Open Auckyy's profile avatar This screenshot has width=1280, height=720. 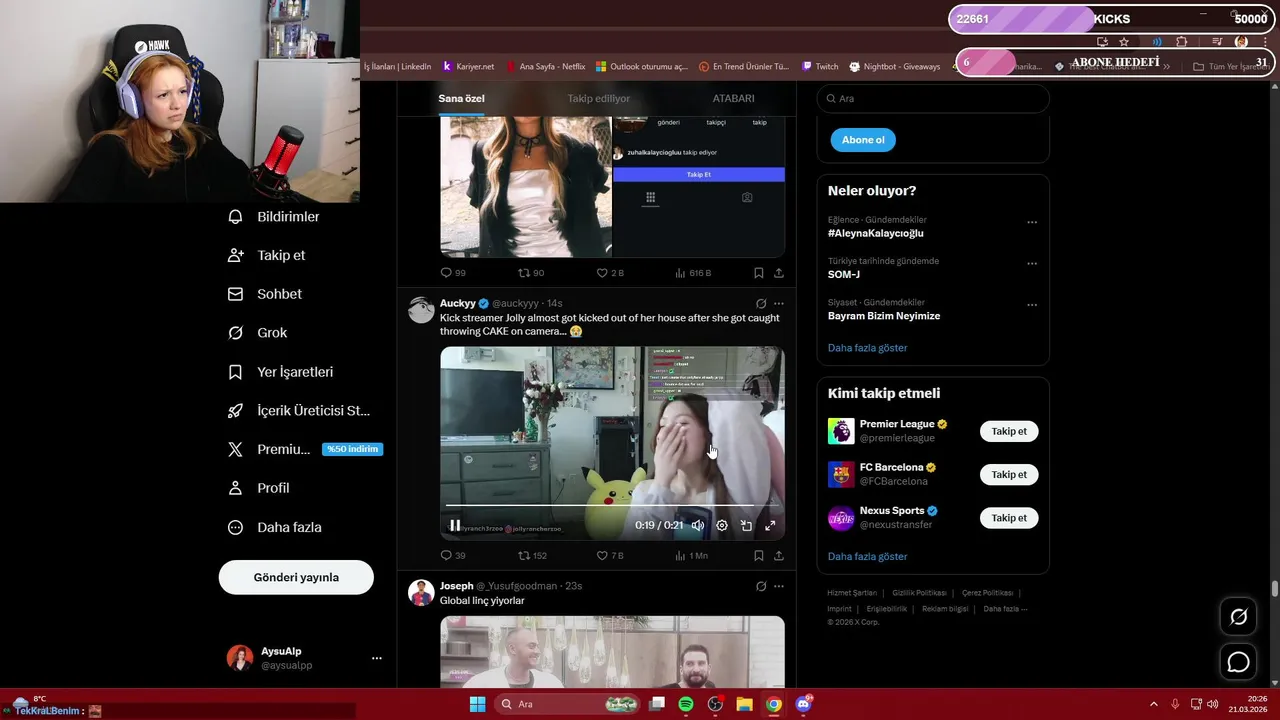pyautogui.click(x=421, y=309)
